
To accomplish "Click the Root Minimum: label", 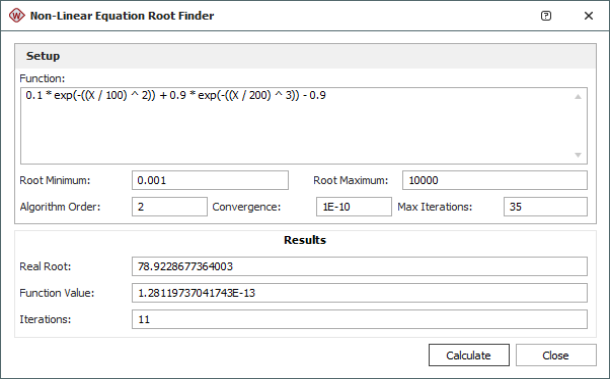I will click(x=55, y=181).
